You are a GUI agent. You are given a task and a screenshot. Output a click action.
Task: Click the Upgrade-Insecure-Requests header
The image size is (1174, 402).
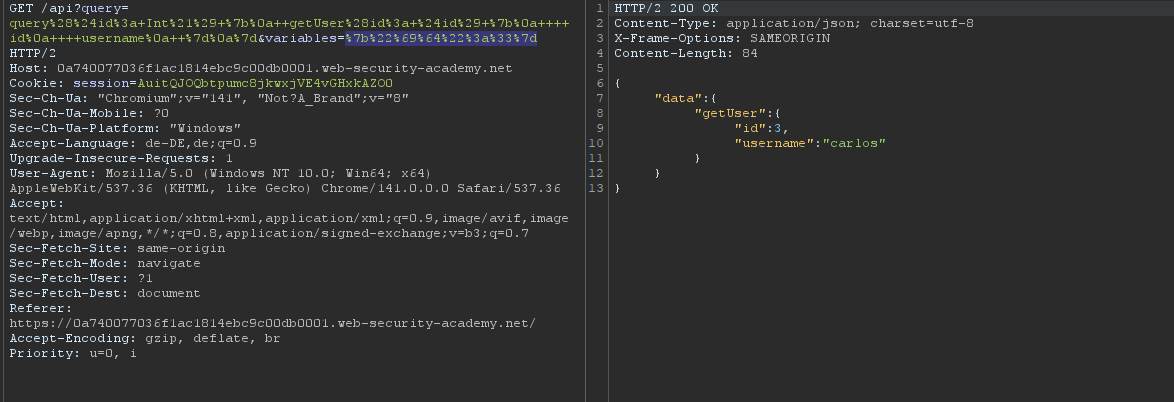(121, 158)
